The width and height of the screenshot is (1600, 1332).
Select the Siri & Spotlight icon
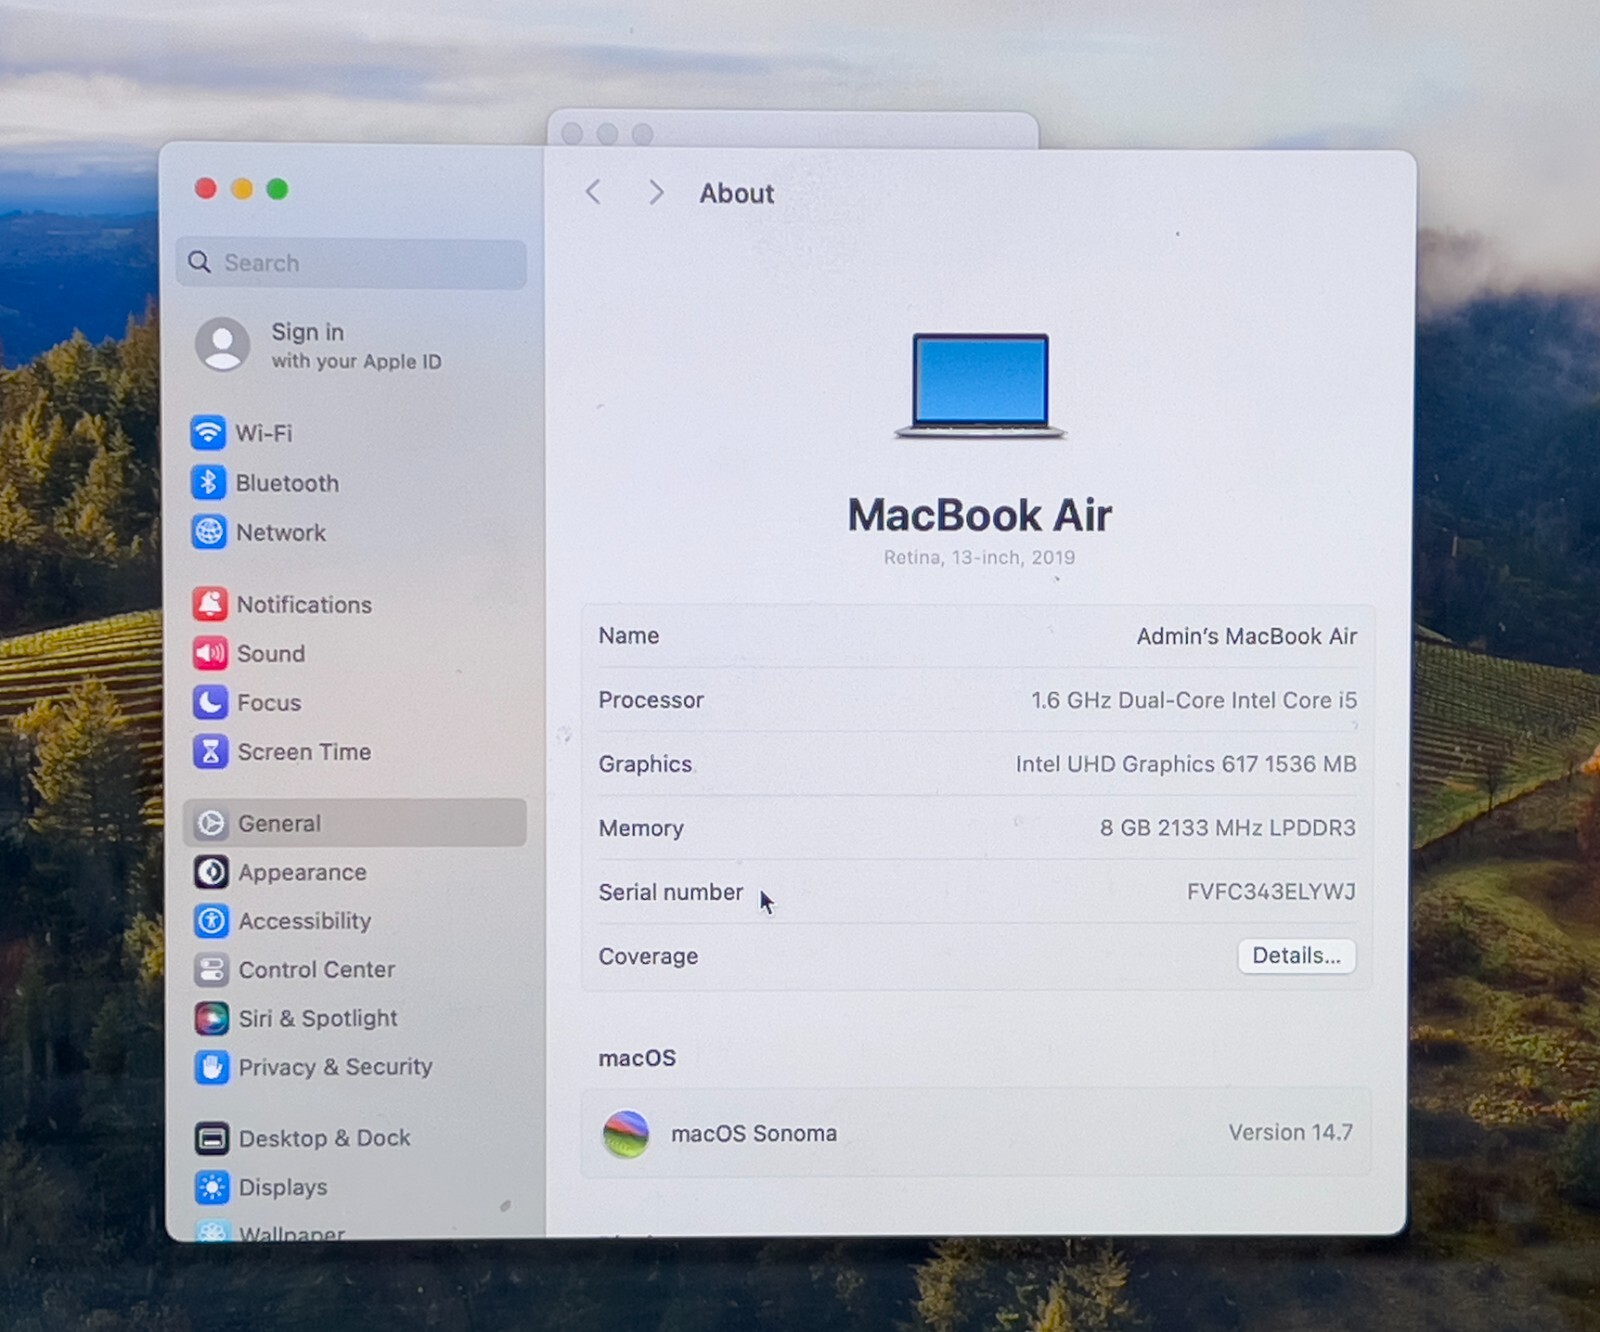(211, 1018)
